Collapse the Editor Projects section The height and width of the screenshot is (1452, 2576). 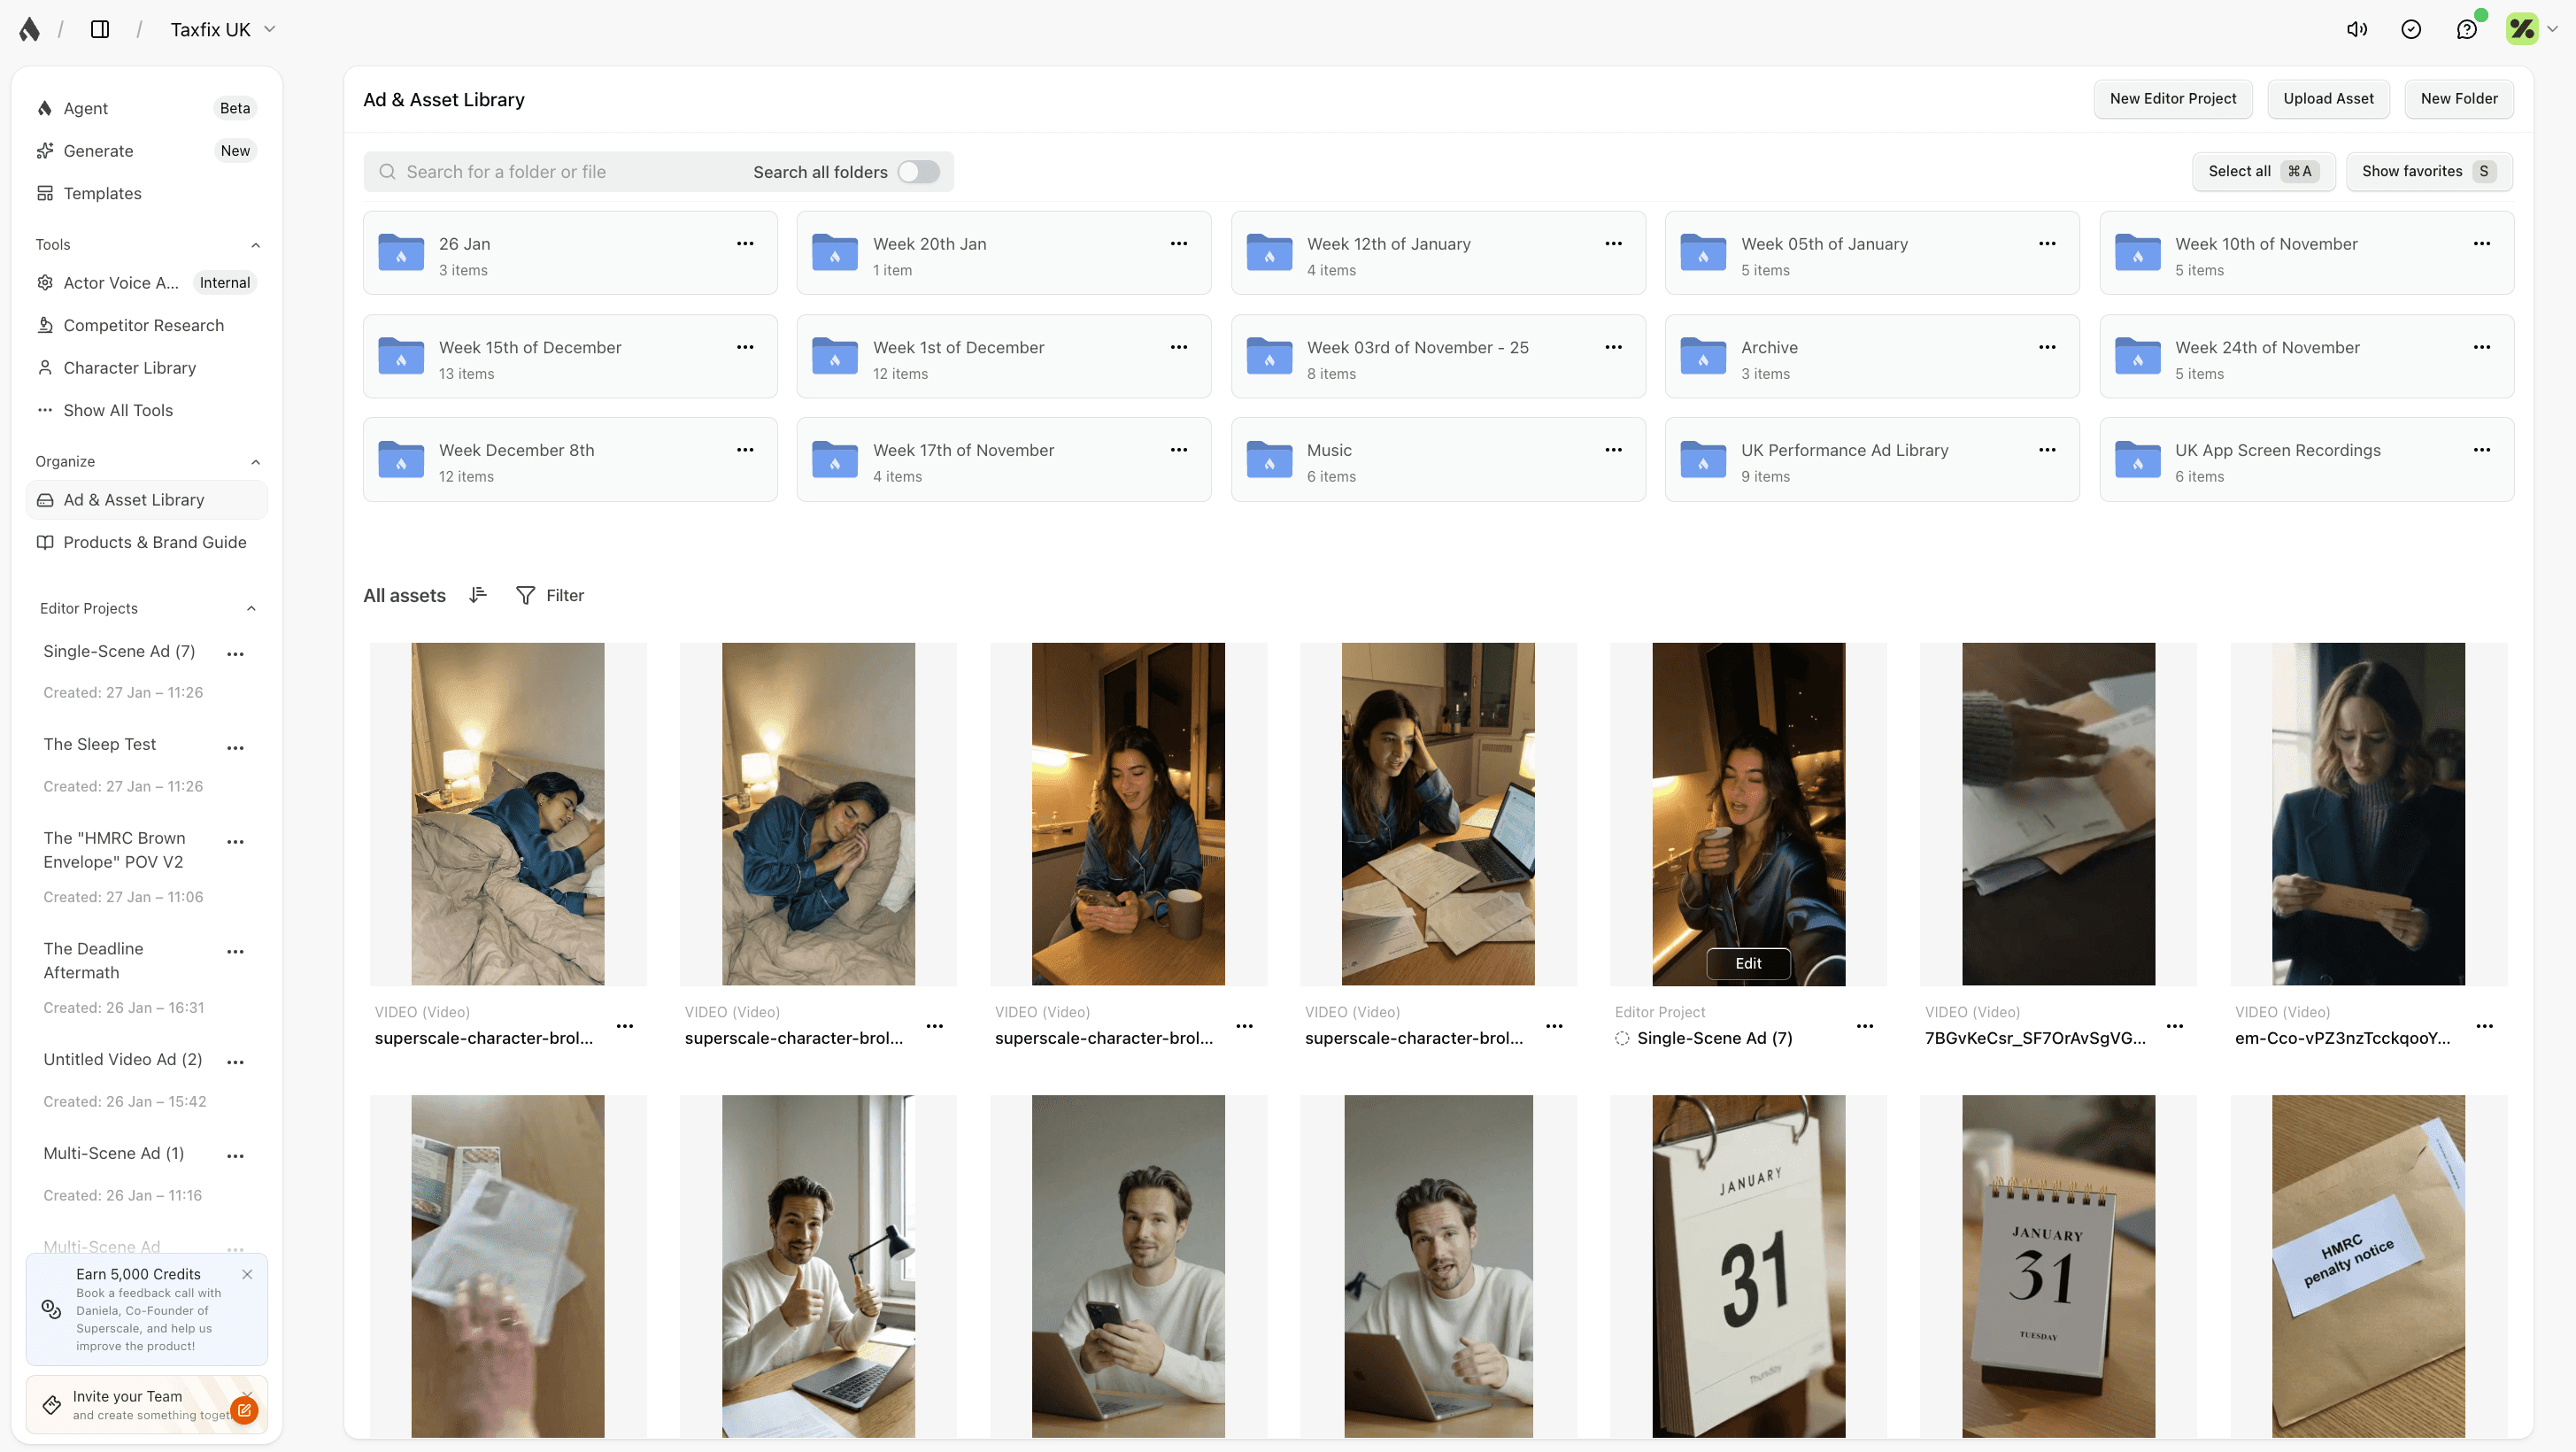251,608
